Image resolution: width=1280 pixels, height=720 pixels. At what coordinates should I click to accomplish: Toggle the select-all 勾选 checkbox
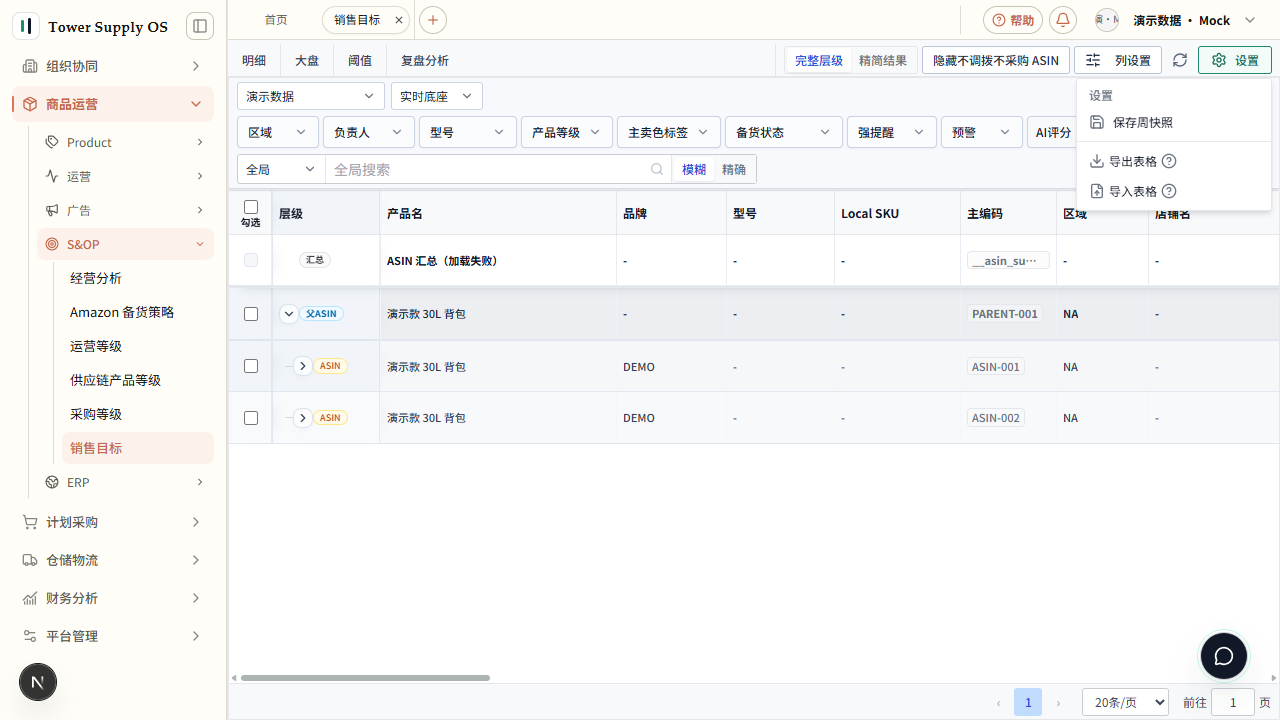[251, 207]
